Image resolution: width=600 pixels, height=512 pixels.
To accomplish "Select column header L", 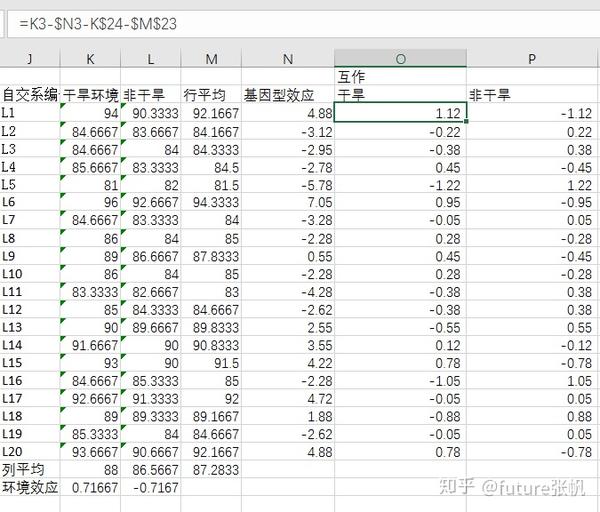I will (151, 59).
